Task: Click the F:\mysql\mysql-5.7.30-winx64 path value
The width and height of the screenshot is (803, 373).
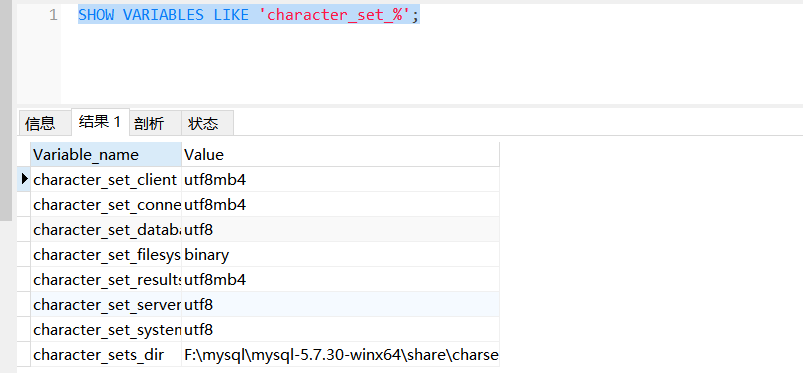Action: click(x=341, y=354)
